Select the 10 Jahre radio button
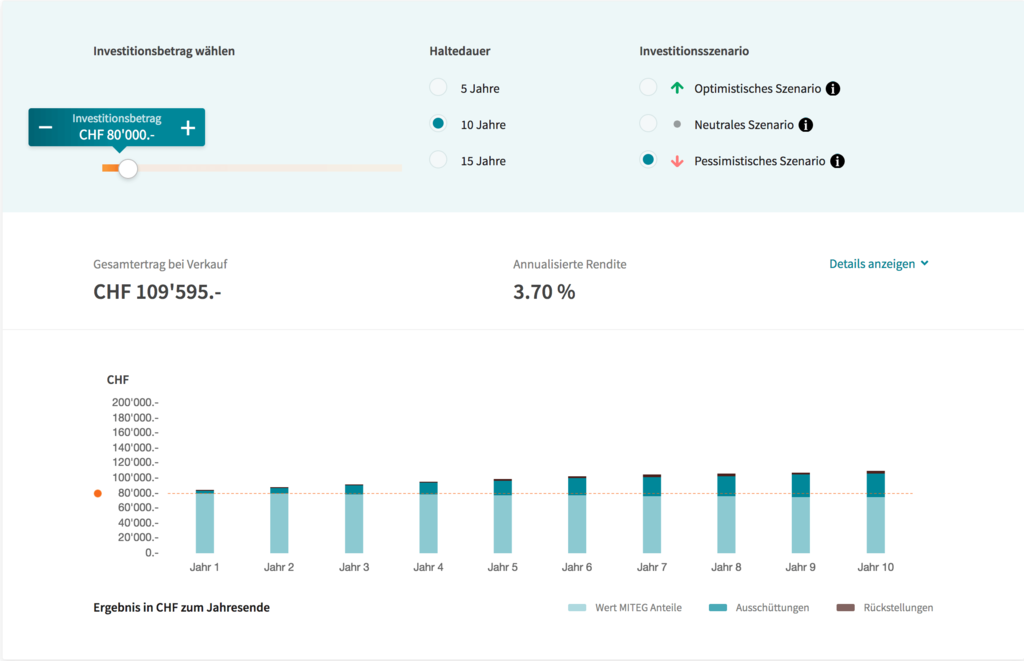This screenshot has height=661, width=1024. (x=438, y=124)
